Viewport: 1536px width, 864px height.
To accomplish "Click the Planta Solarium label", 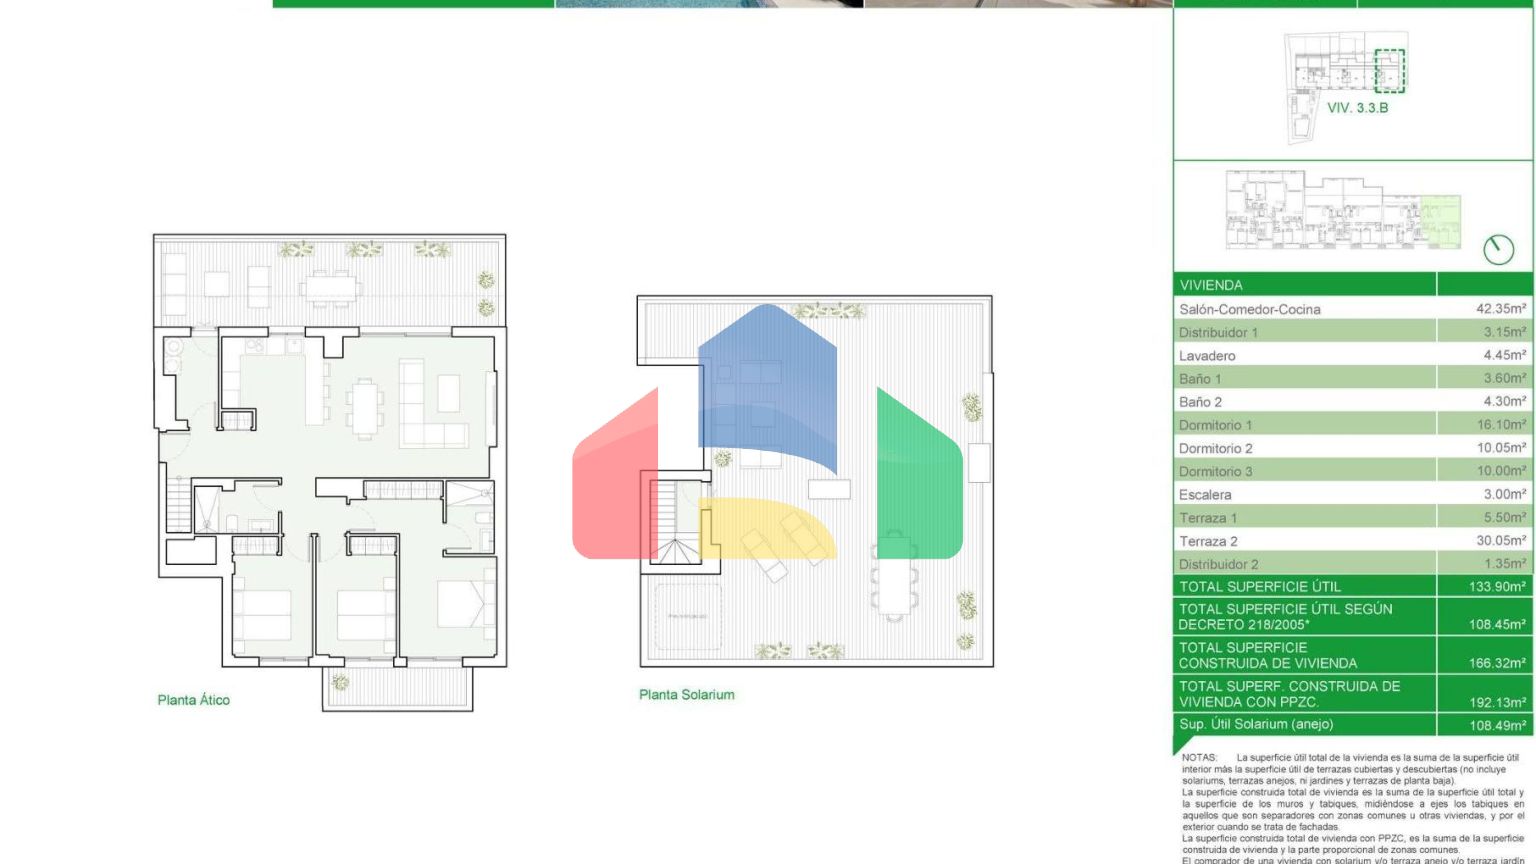I will coord(686,695).
